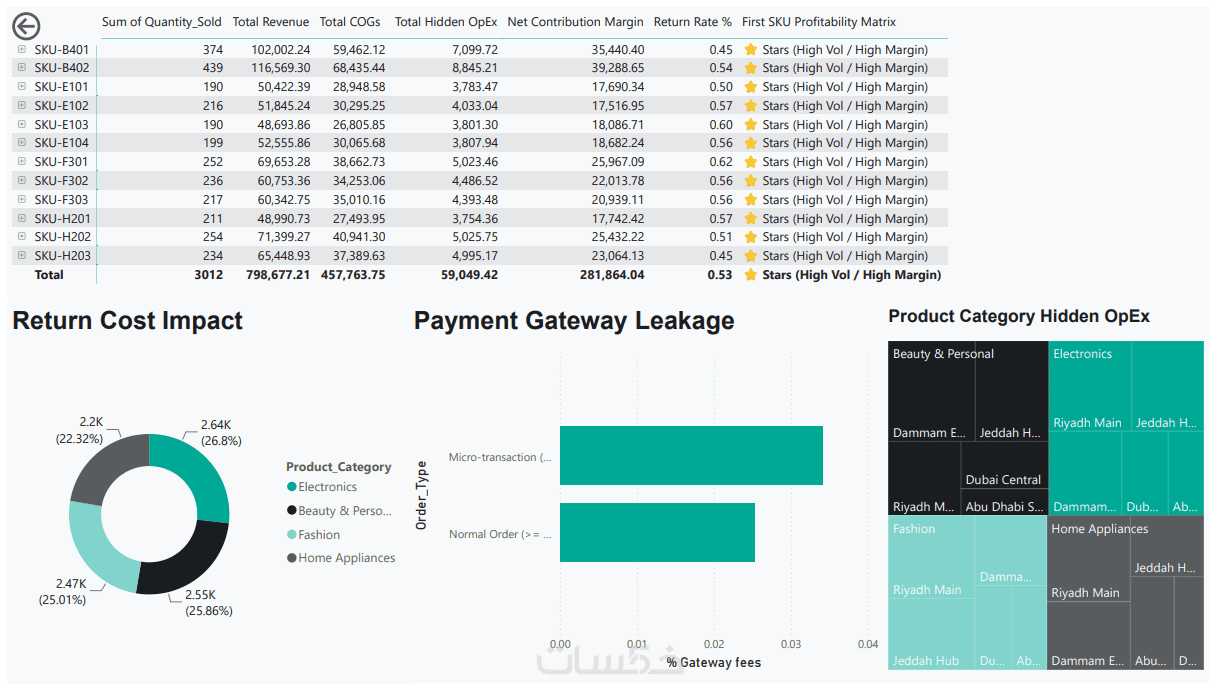Click Total Hidden OpEx column header

coord(446,22)
